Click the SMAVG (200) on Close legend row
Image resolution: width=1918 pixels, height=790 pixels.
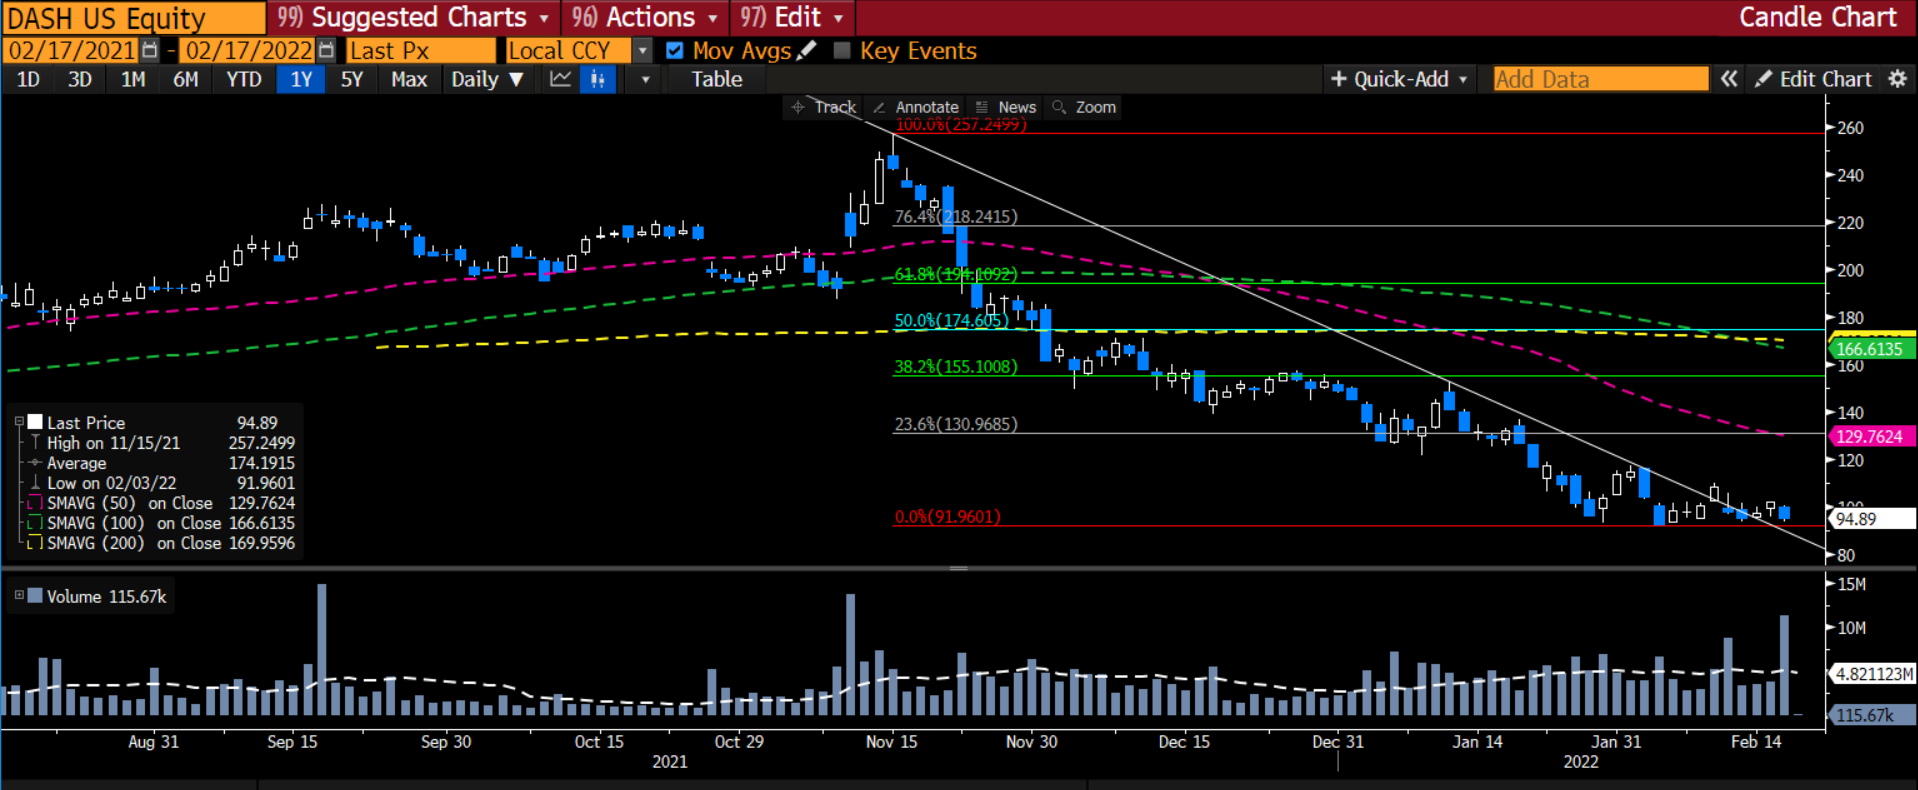[160, 543]
